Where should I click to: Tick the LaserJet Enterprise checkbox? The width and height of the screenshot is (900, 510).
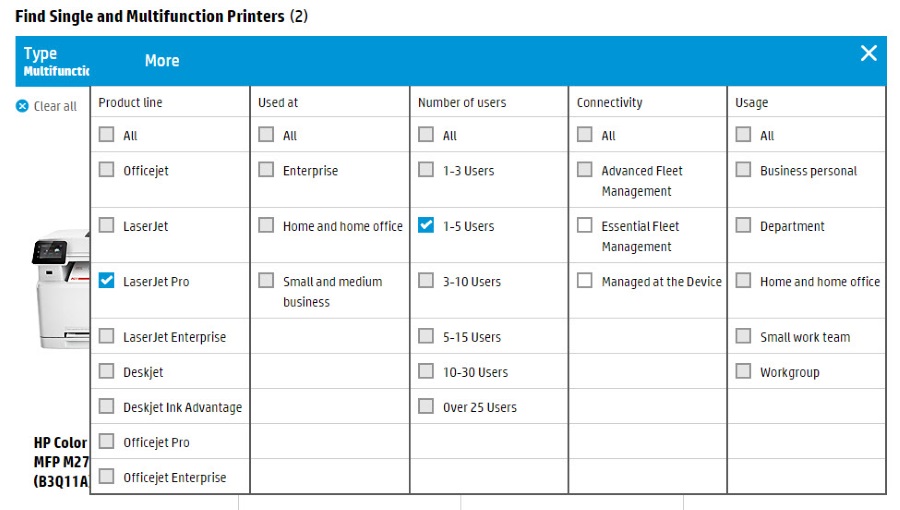pos(107,336)
